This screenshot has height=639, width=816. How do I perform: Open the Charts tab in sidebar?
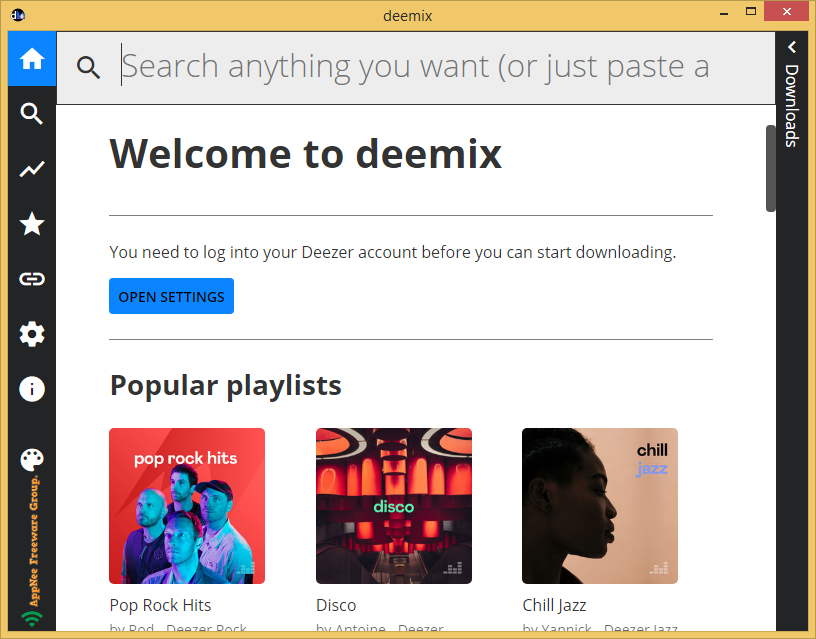click(x=32, y=169)
